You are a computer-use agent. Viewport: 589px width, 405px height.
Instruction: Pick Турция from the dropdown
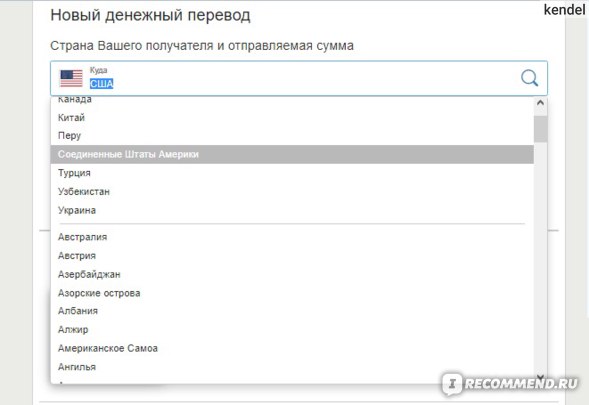point(292,173)
